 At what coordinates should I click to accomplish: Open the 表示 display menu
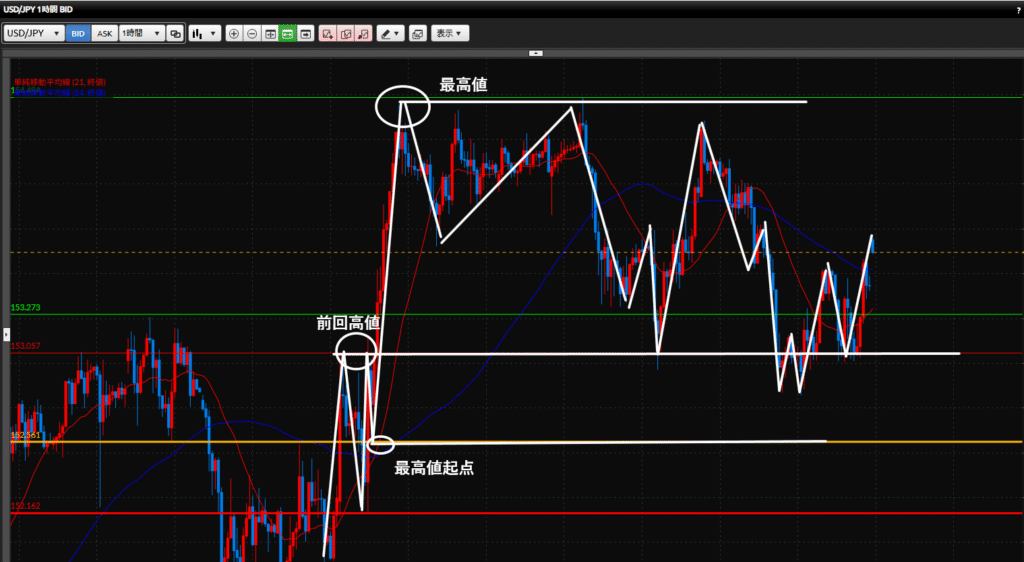click(x=450, y=33)
